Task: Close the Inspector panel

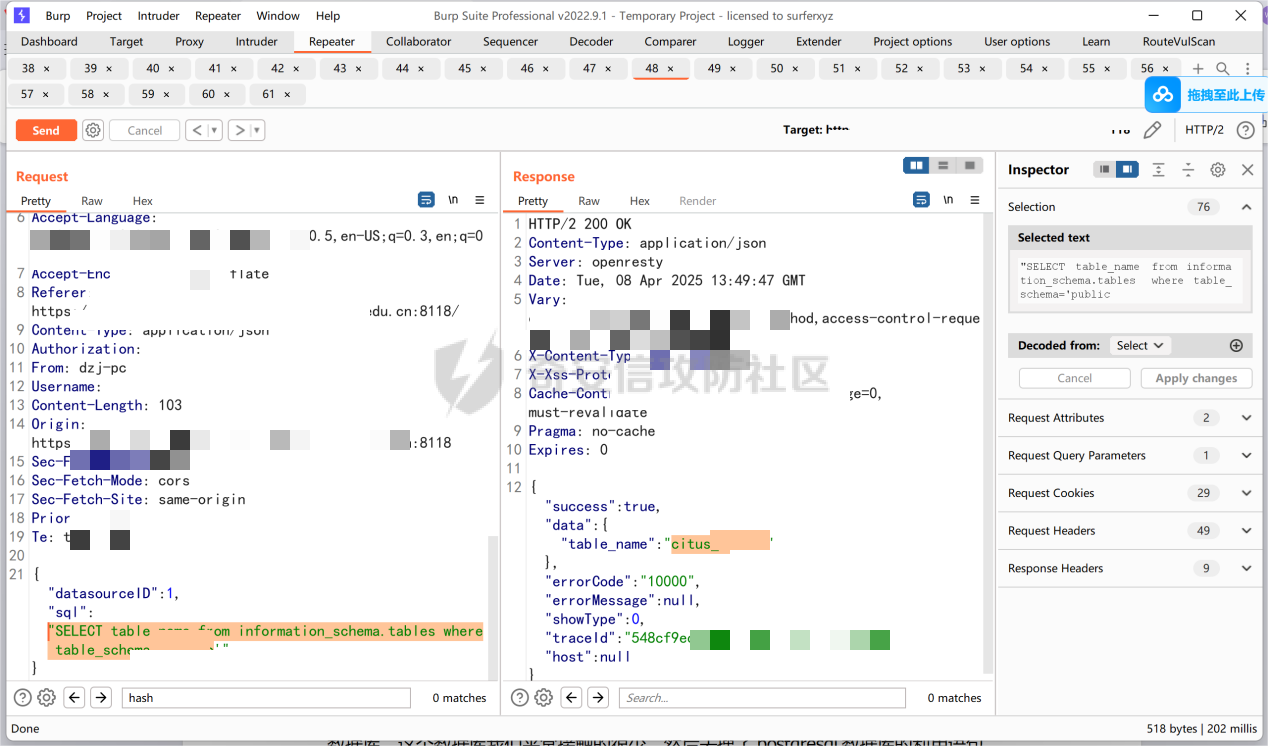Action: [1247, 170]
